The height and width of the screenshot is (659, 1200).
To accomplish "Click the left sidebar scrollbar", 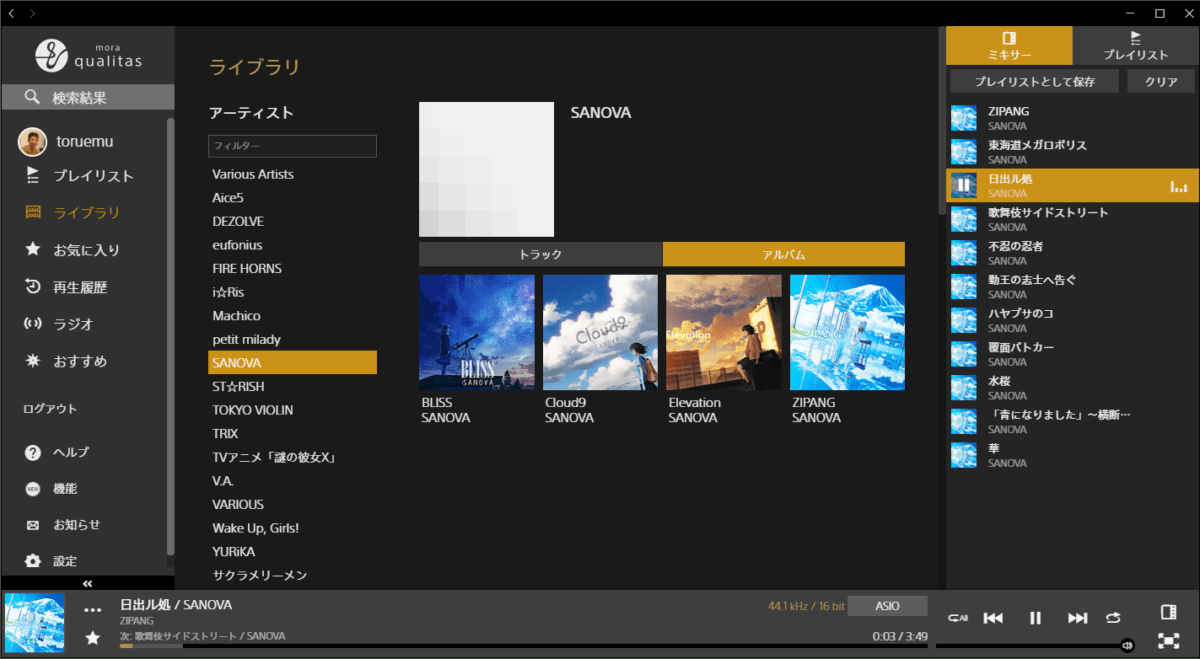I will pyautogui.click(x=170, y=335).
